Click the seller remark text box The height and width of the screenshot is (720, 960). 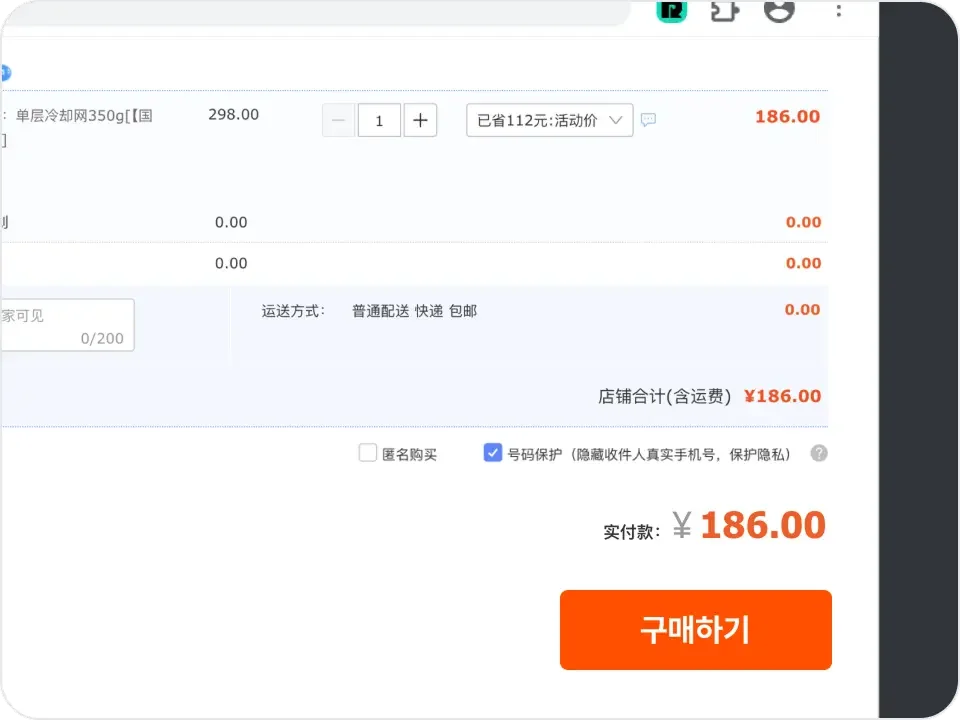point(66,325)
